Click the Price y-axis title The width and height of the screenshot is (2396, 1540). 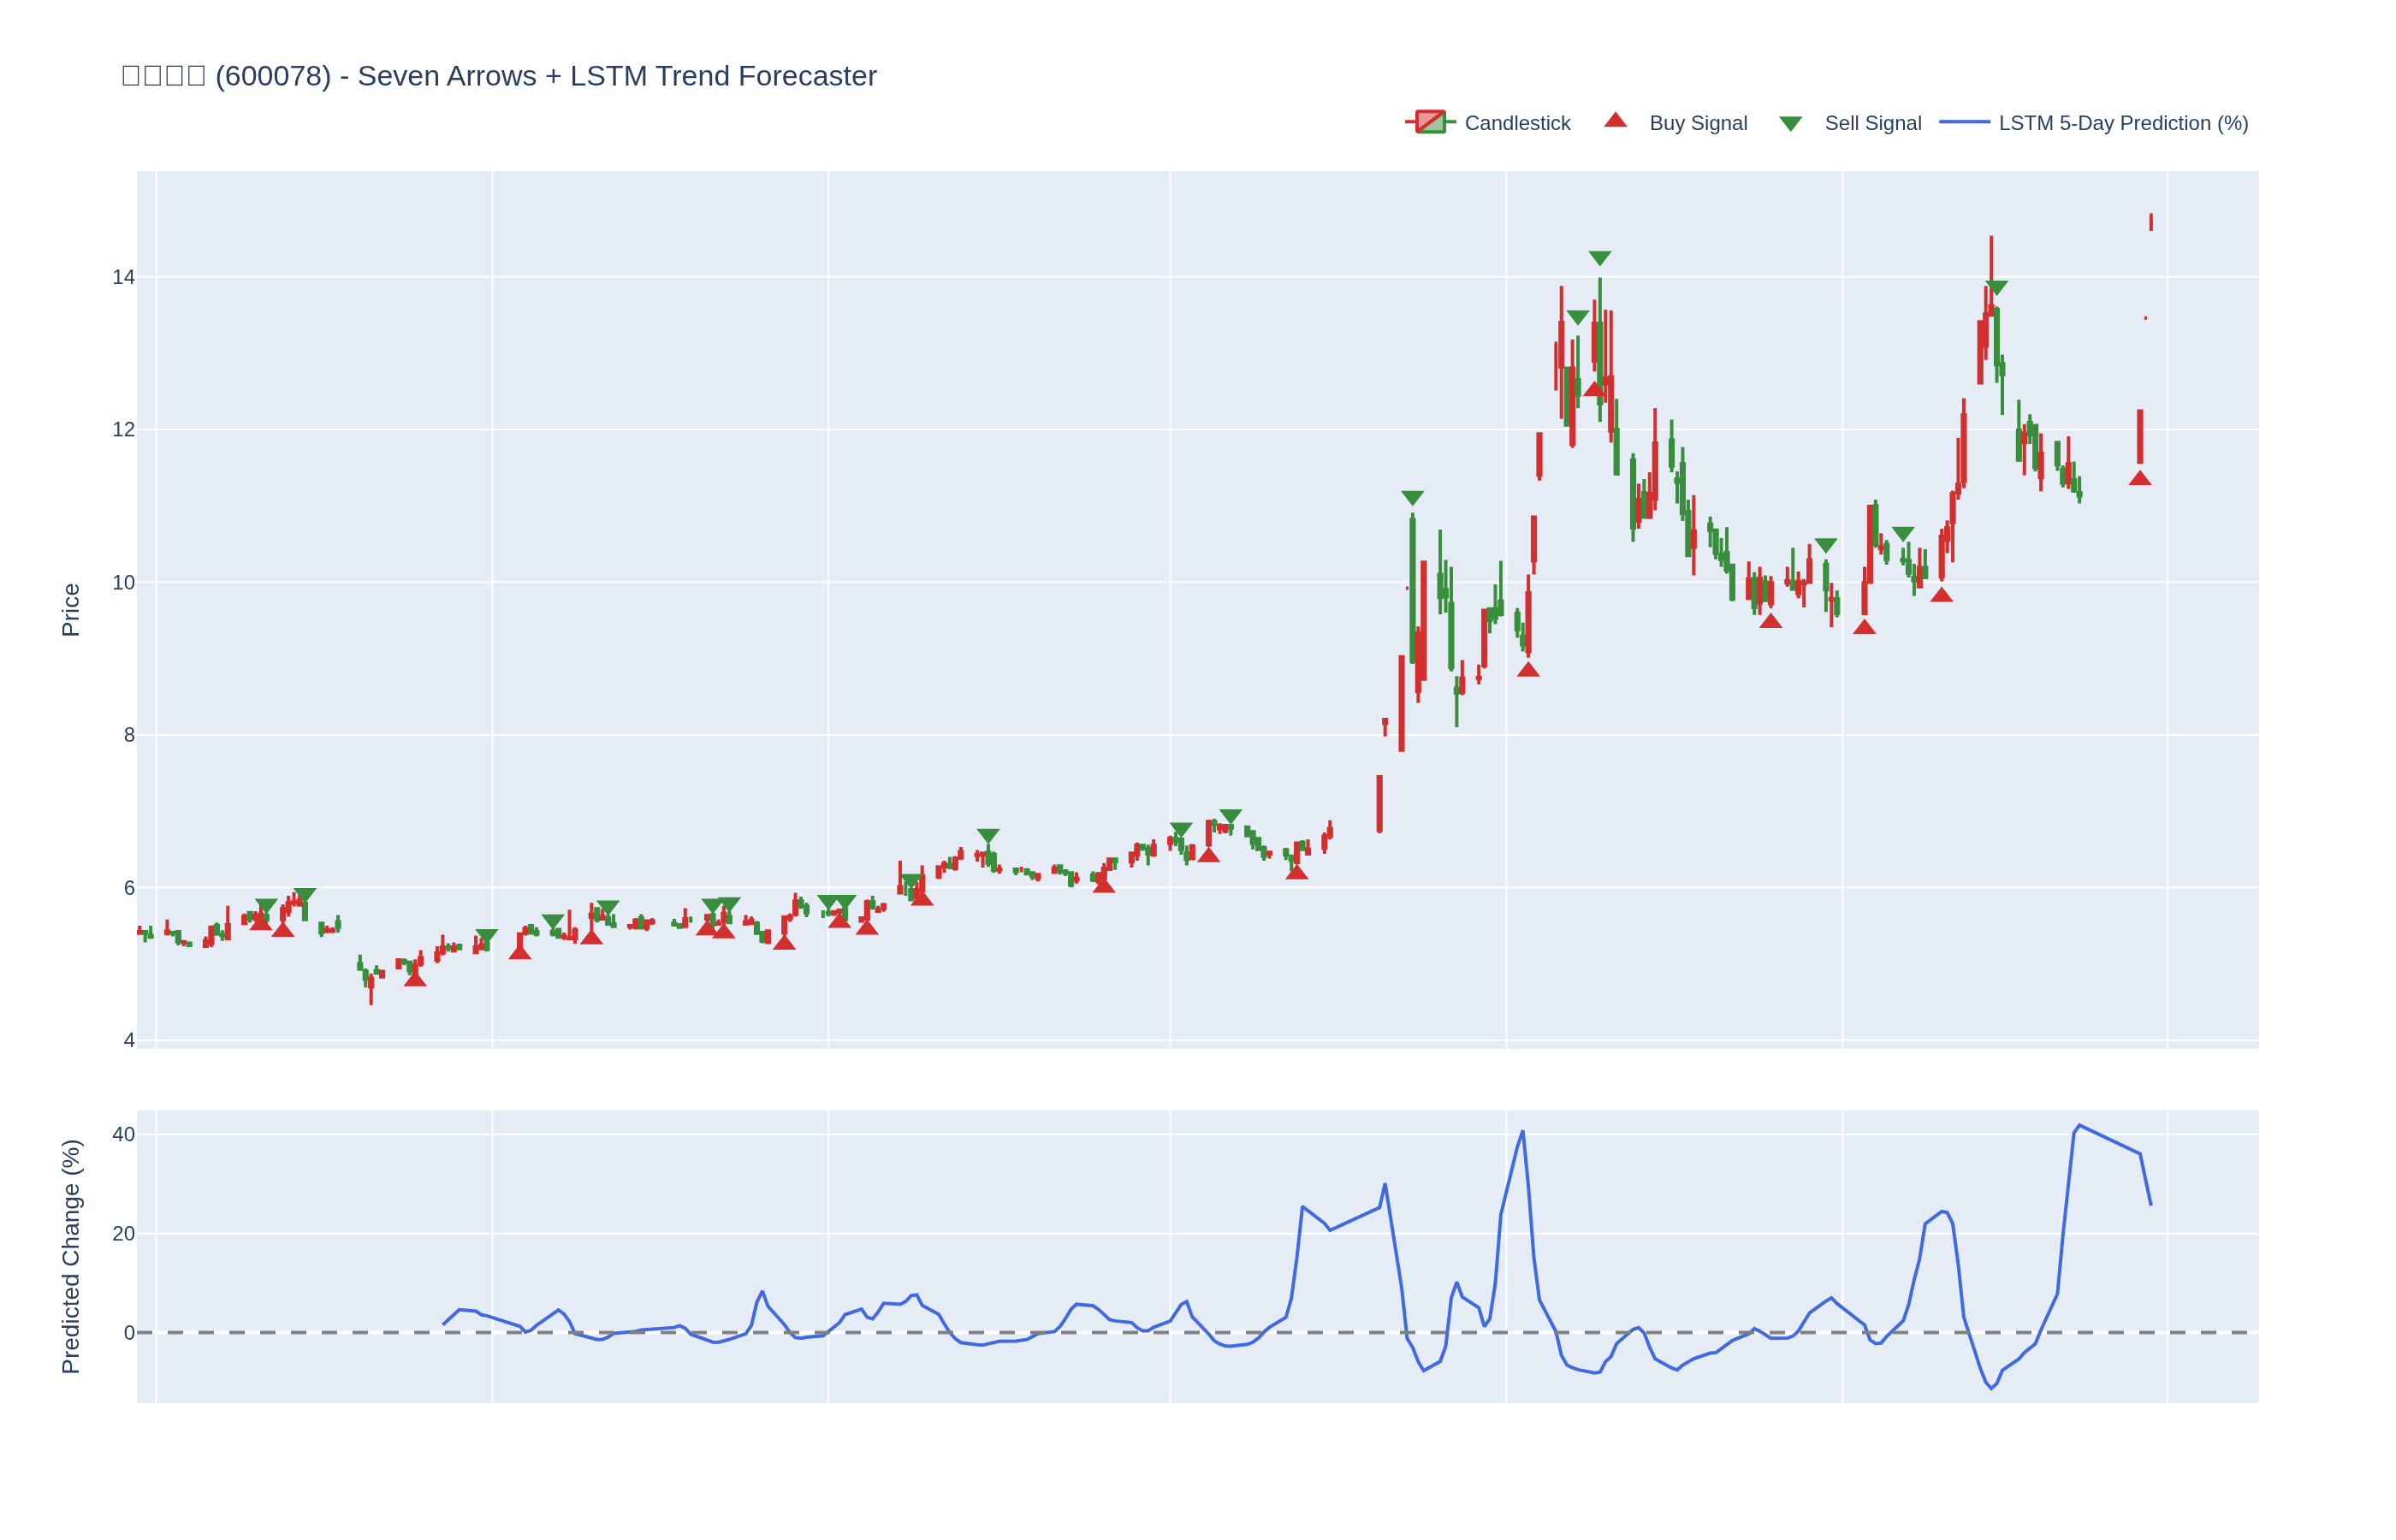pyautogui.click(x=70, y=610)
